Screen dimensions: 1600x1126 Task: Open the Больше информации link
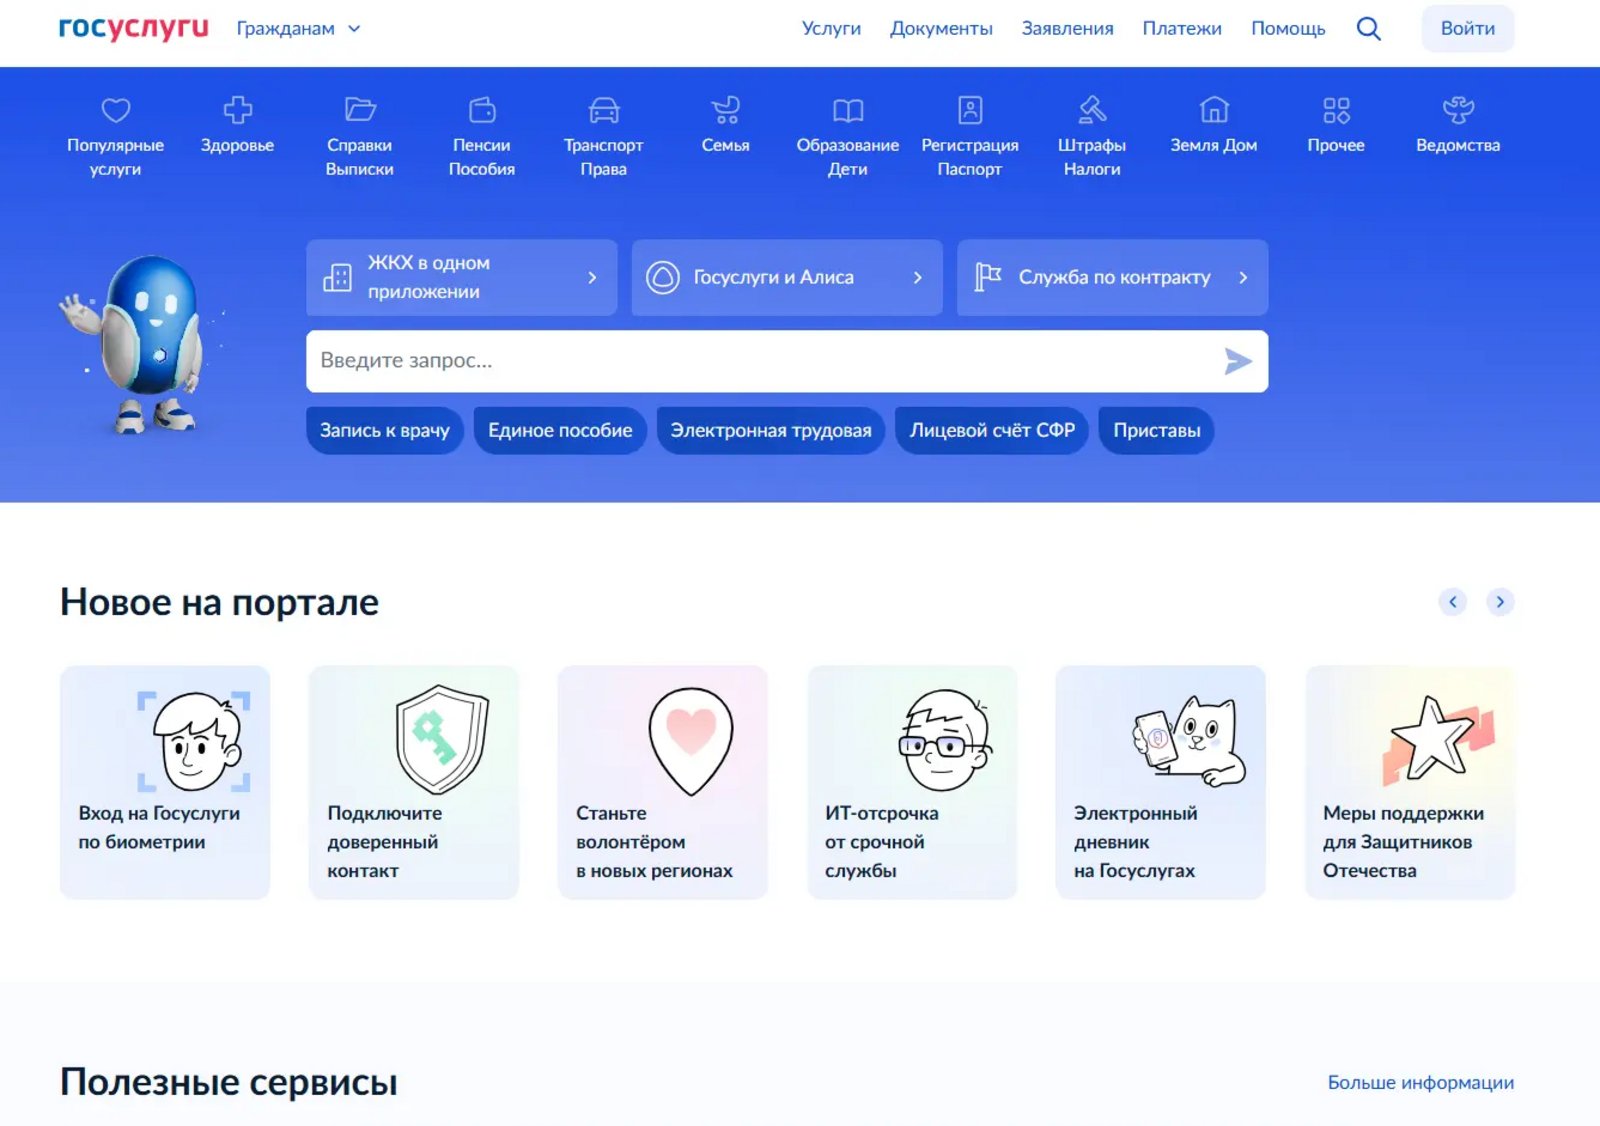pyautogui.click(x=1420, y=1082)
